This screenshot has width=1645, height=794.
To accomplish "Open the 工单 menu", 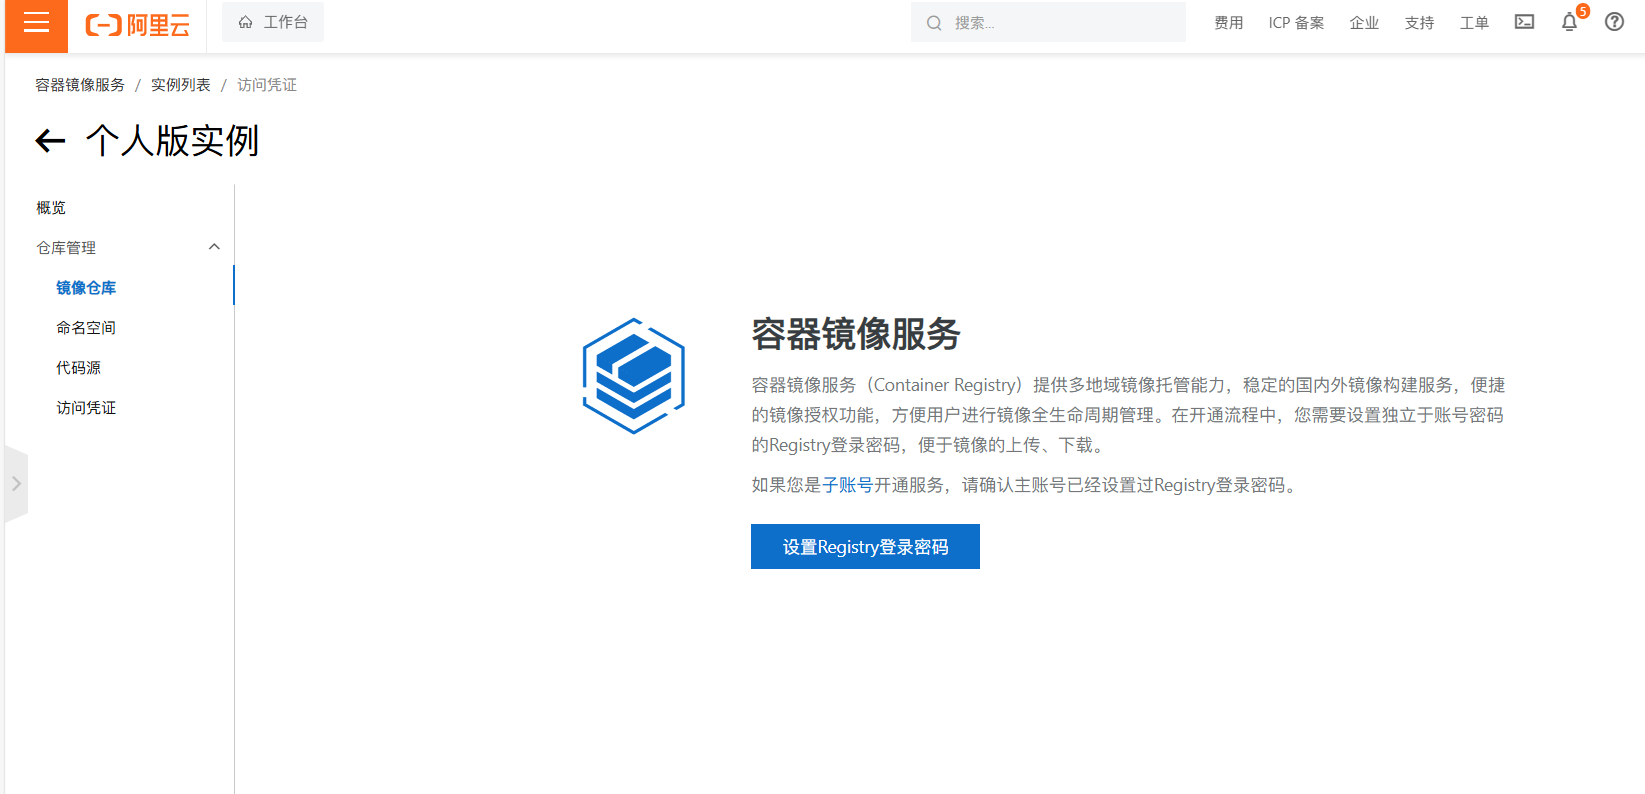I will [1474, 23].
